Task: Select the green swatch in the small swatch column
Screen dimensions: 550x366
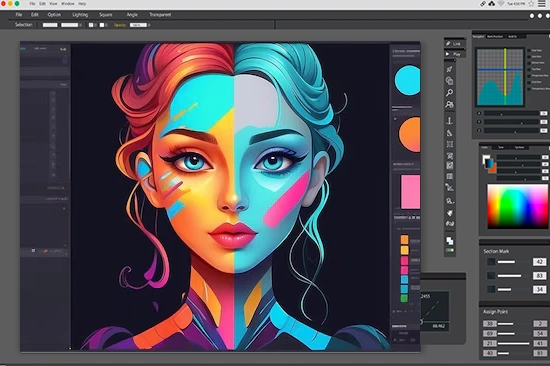Action: 404,298
